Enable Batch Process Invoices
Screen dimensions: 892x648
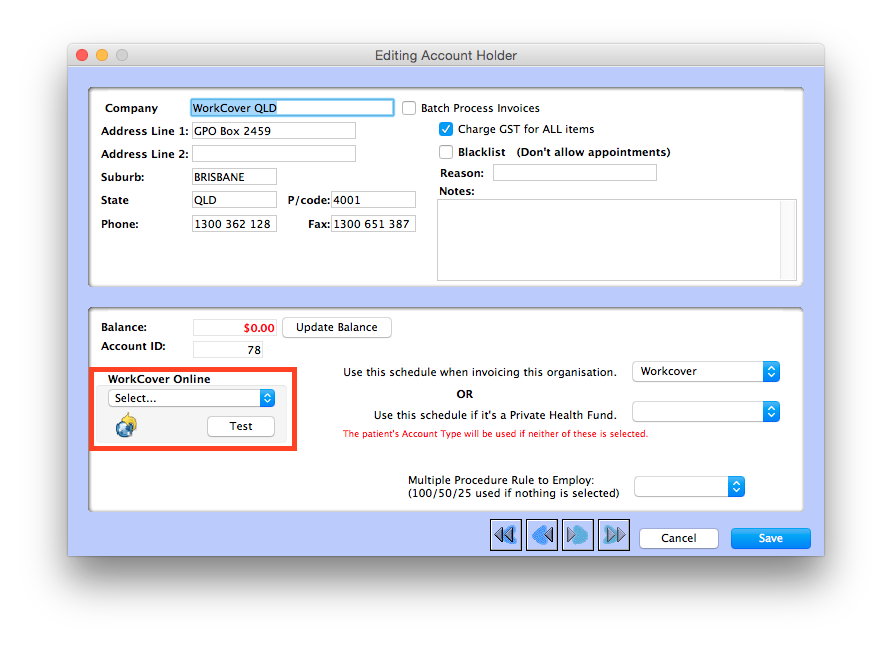coord(408,108)
